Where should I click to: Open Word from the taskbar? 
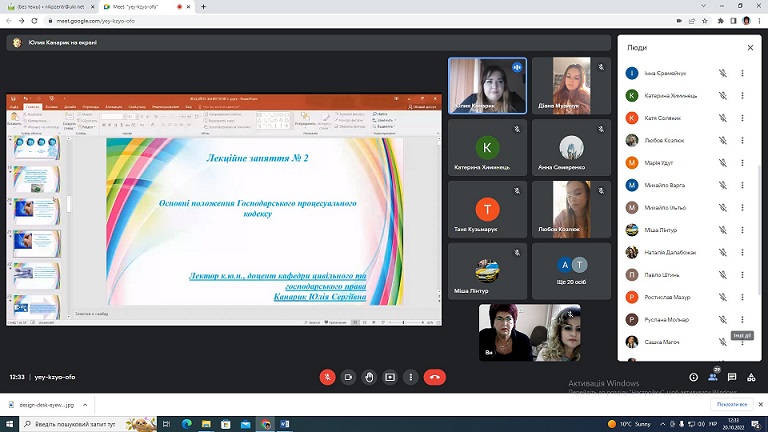[285, 424]
